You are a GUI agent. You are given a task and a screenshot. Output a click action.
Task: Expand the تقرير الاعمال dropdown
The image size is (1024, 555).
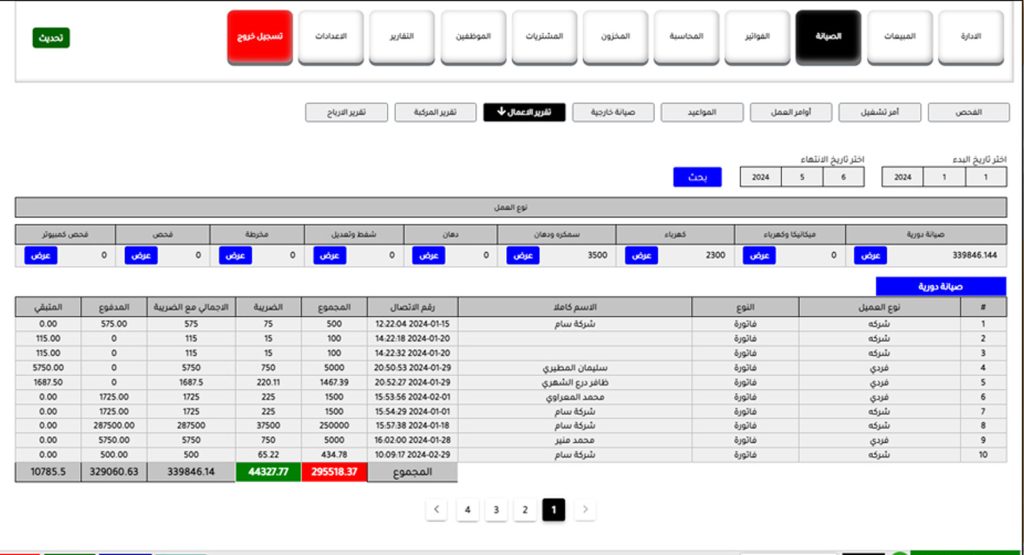(x=524, y=112)
